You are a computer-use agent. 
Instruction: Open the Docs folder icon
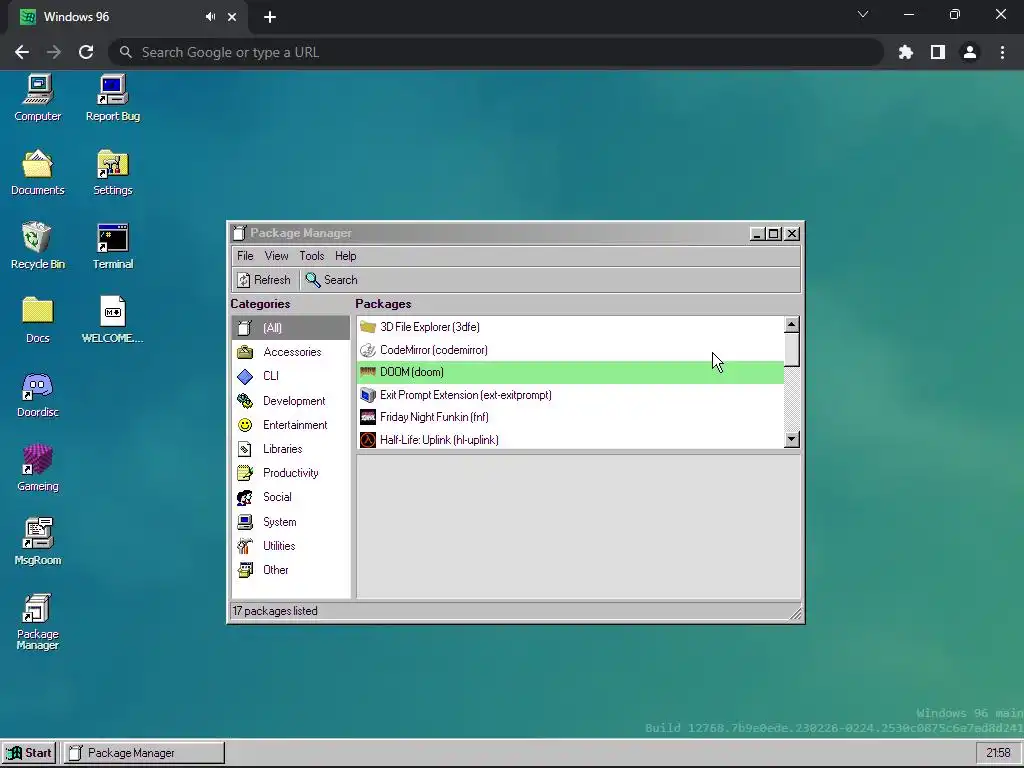coord(37,320)
